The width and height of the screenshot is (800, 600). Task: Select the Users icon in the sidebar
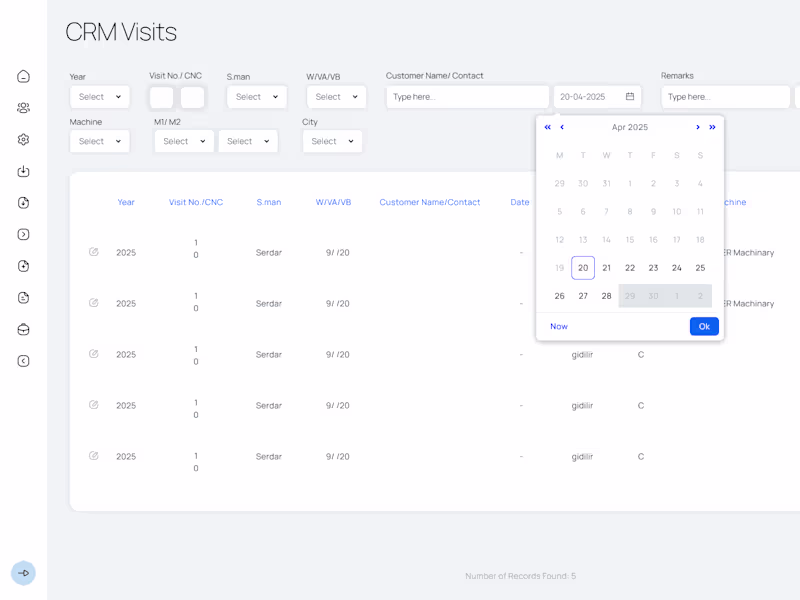pos(23,108)
